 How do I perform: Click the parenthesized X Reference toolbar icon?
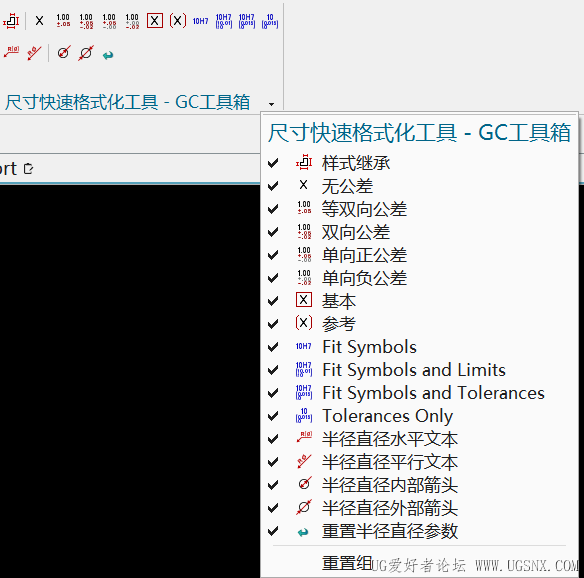point(178,21)
